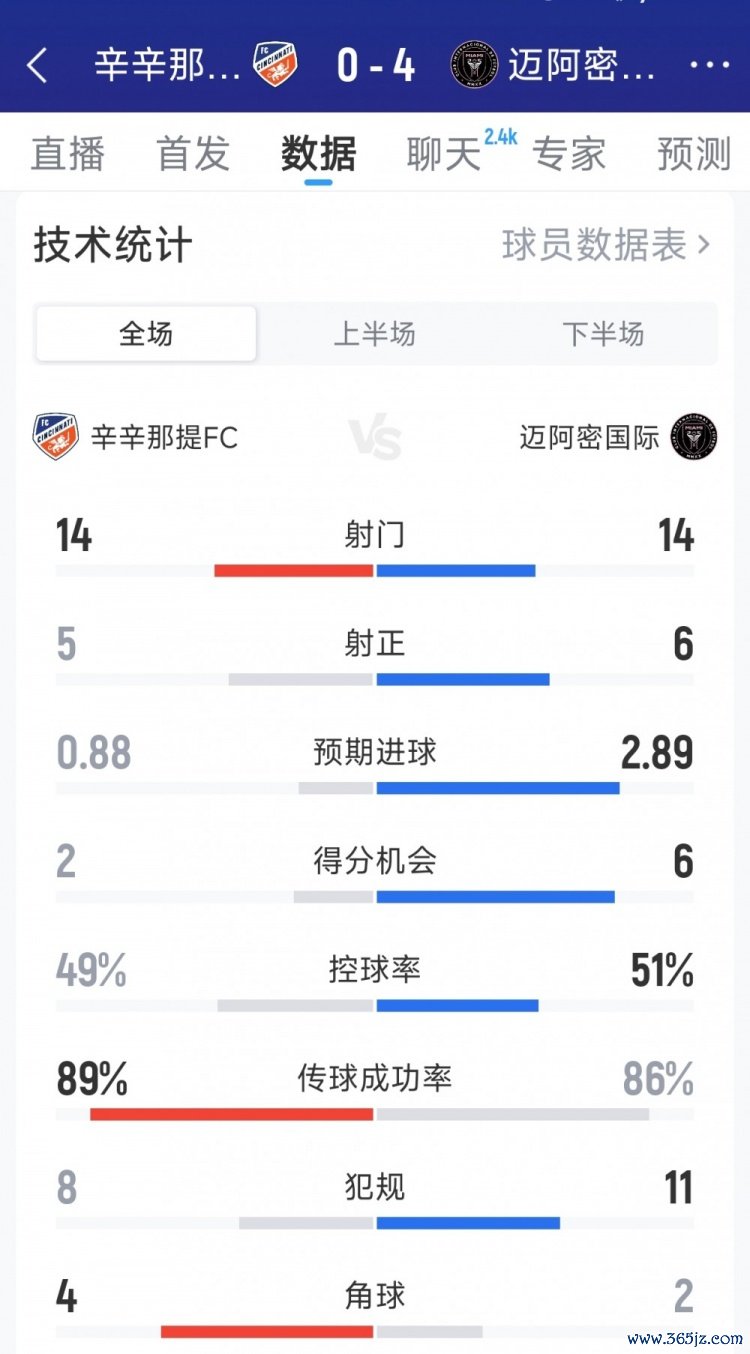Go to the 预测 prediction tab
This screenshot has height=1354, width=750.
click(694, 155)
